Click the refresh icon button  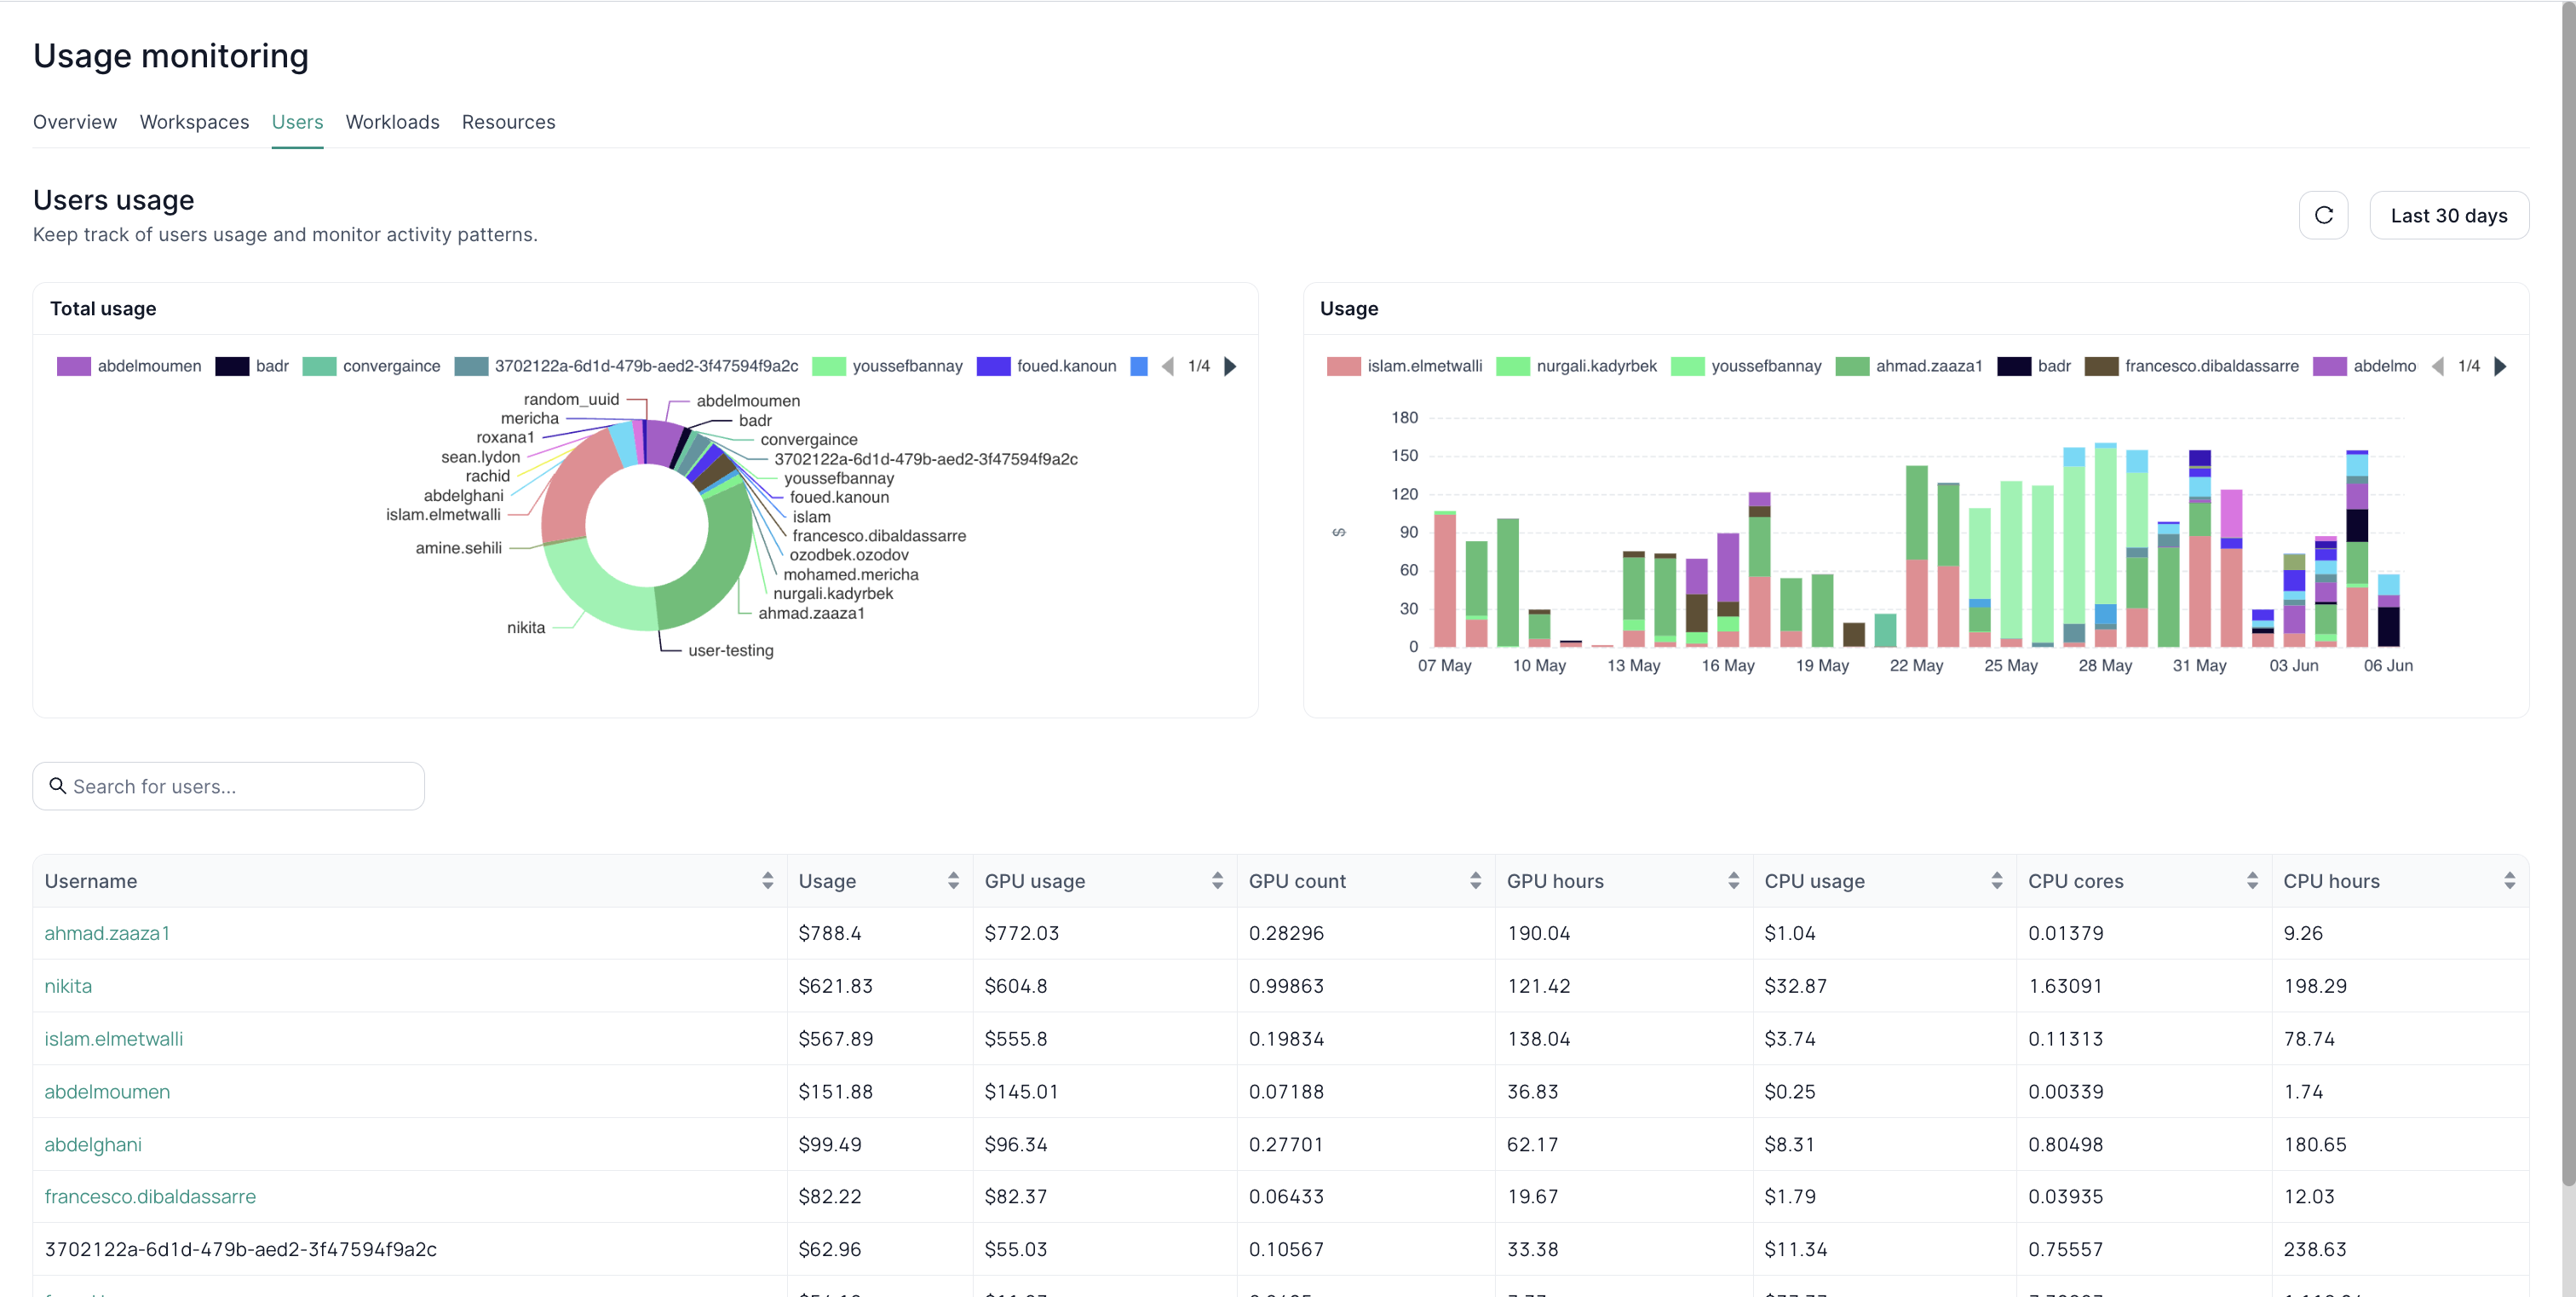point(2323,215)
